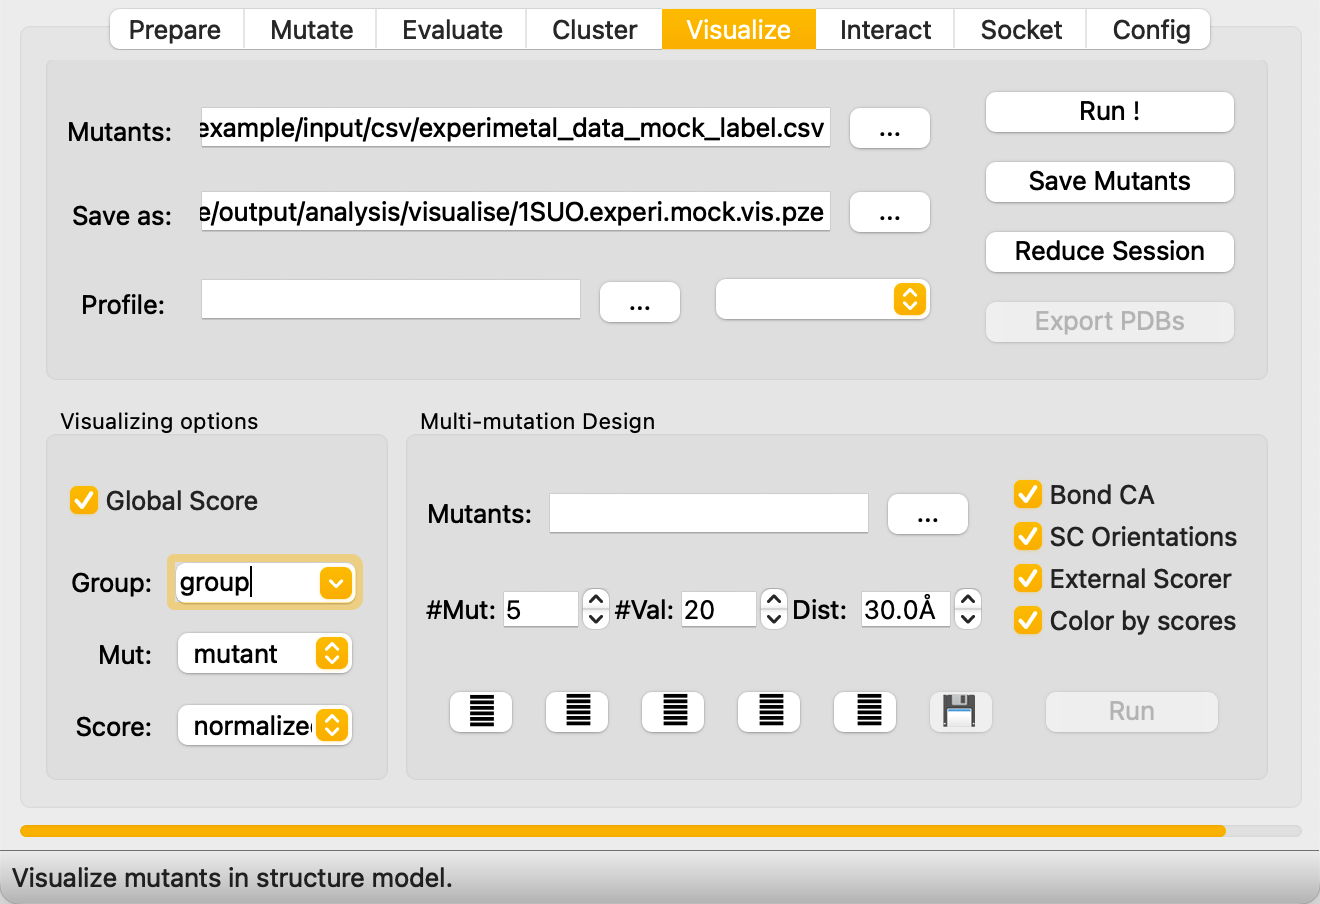This screenshot has height=904, width=1320.
Task: Click the fourth list icon button
Action: tap(770, 712)
